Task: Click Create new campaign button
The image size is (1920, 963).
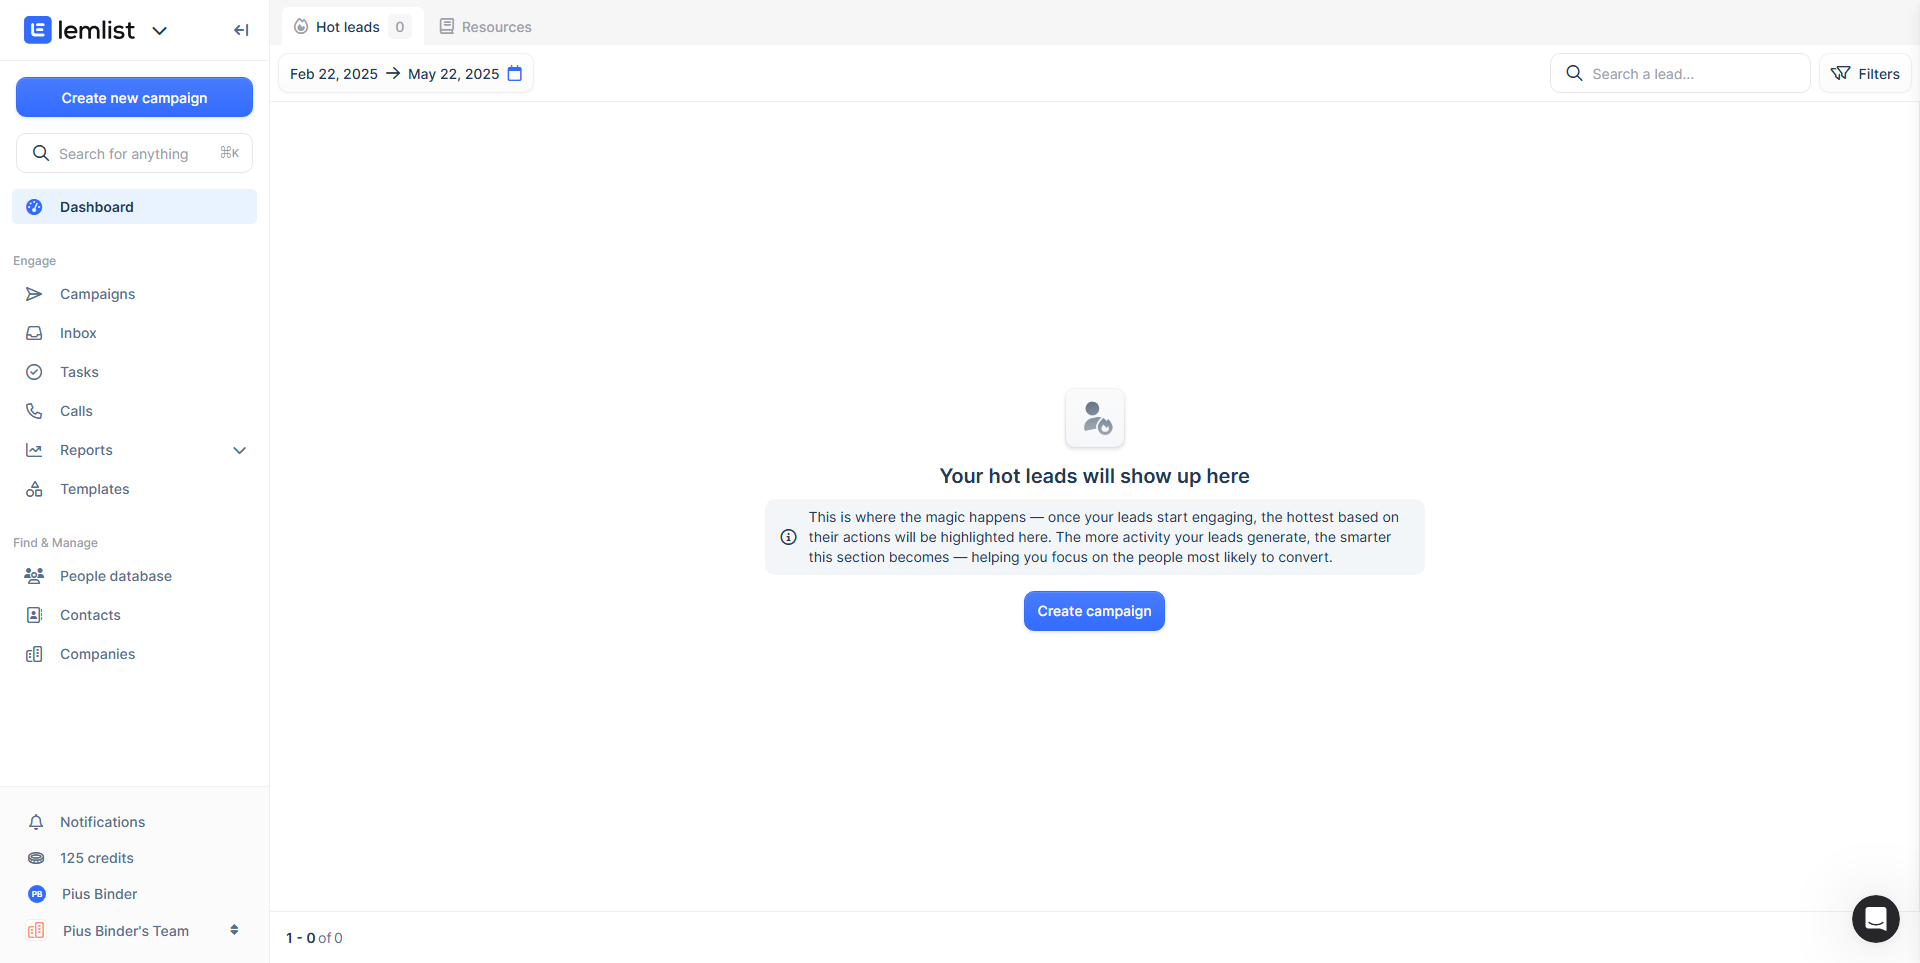Action: point(134,98)
